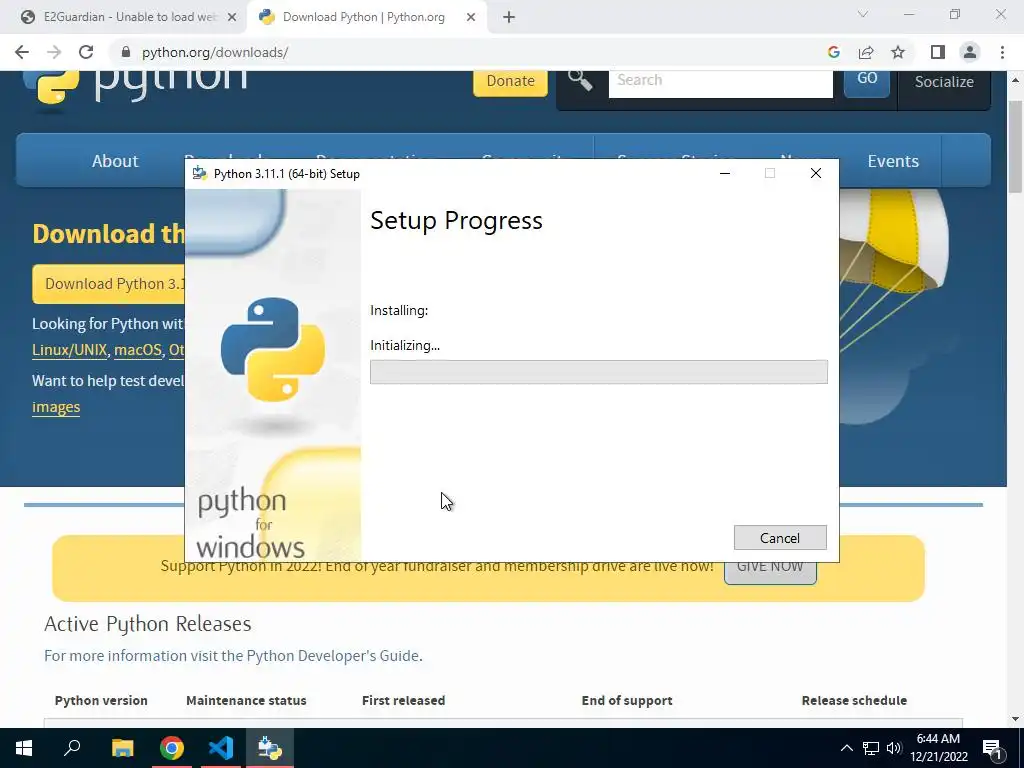Open the Linux/UNIX downloads link
1024x768 pixels.
click(69, 350)
